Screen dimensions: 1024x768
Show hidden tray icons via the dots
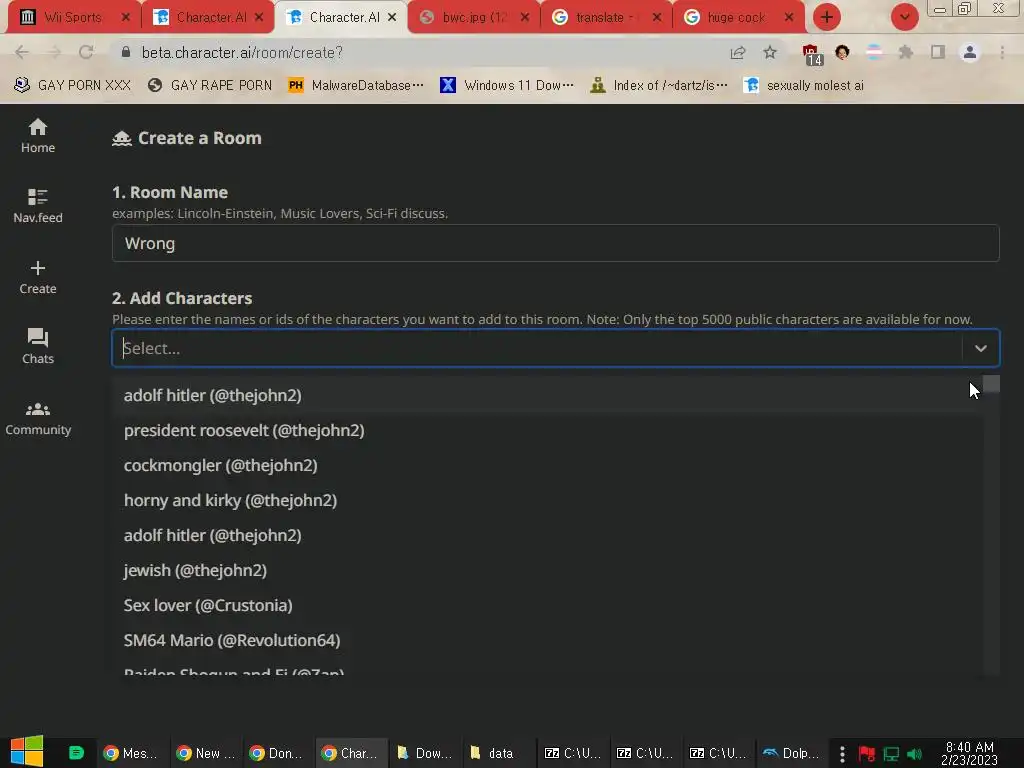pyautogui.click(x=842, y=754)
